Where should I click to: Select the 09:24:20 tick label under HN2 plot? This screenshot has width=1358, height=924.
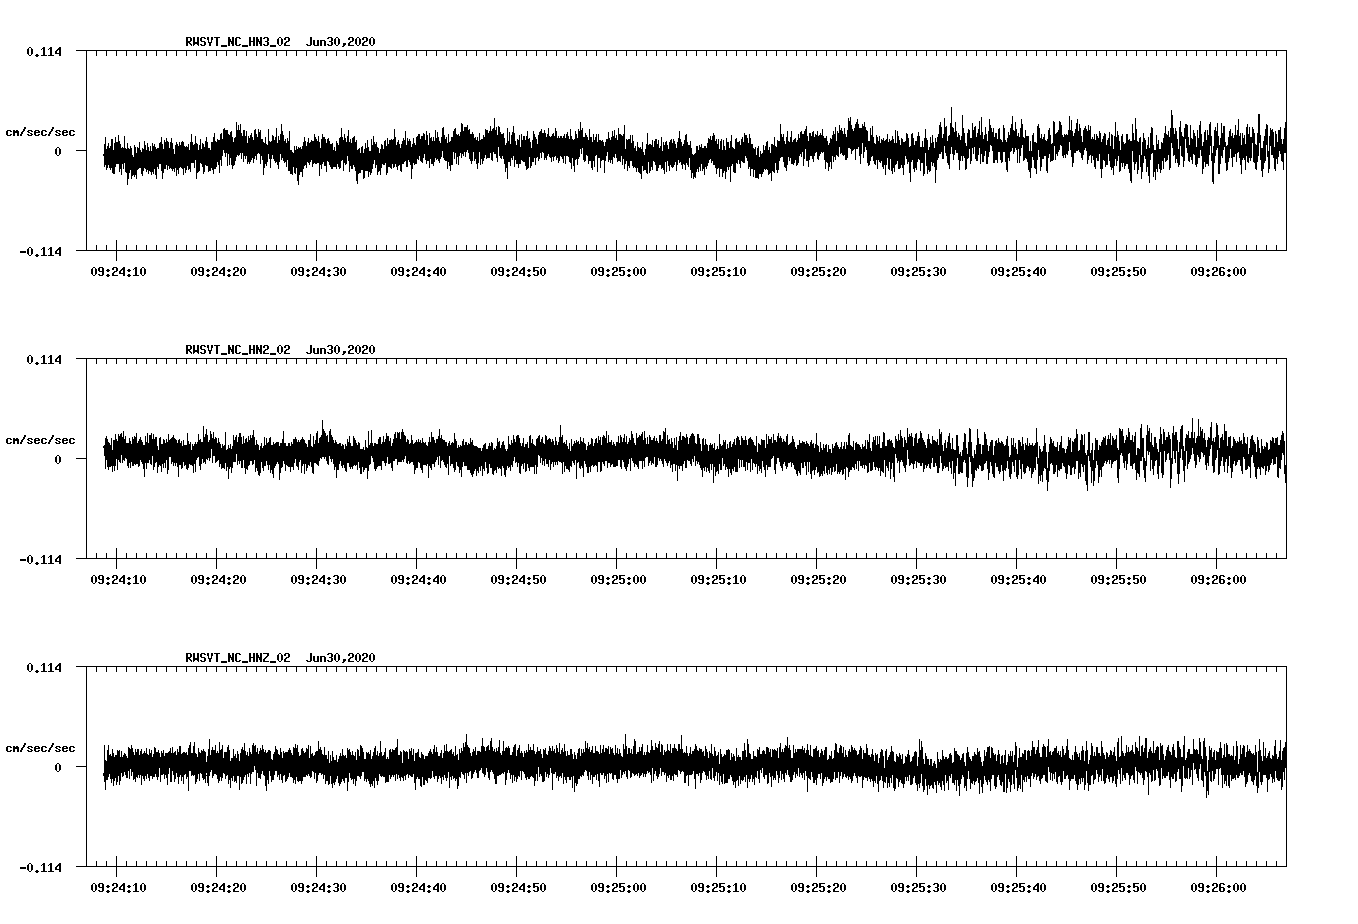pyautogui.click(x=218, y=579)
